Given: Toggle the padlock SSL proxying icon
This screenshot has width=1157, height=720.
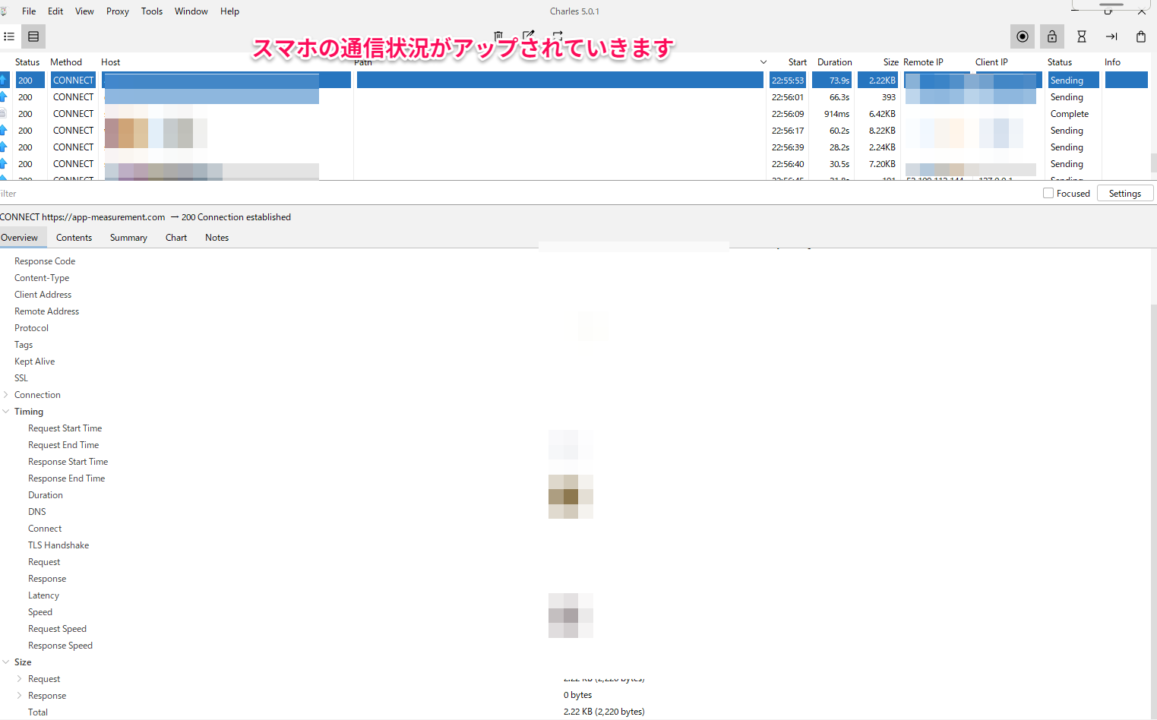Looking at the screenshot, I should (1051, 36).
